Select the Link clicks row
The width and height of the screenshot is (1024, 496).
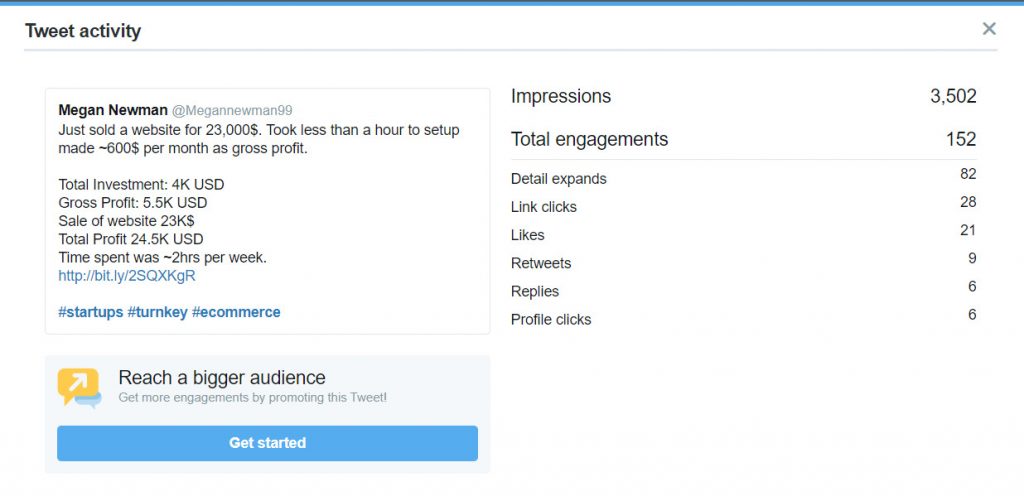[x=744, y=206]
